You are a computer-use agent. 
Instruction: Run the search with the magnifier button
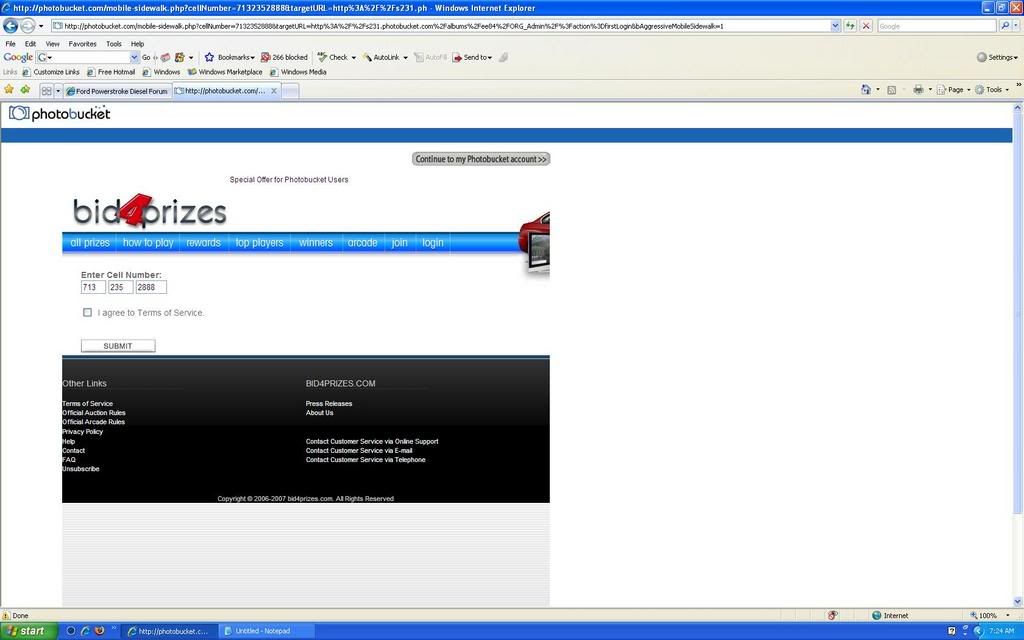1005,26
